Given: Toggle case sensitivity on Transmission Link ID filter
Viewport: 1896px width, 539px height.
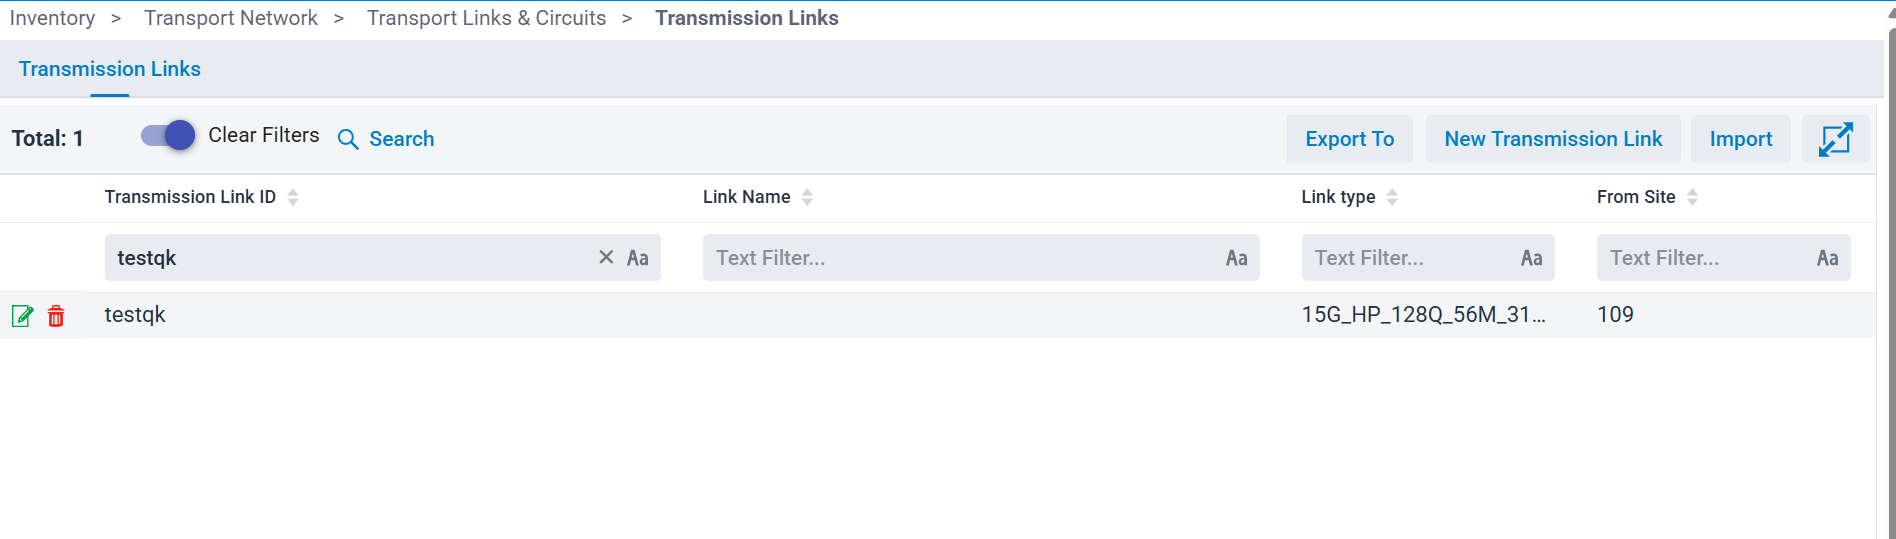Looking at the screenshot, I should tap(638, 258).
